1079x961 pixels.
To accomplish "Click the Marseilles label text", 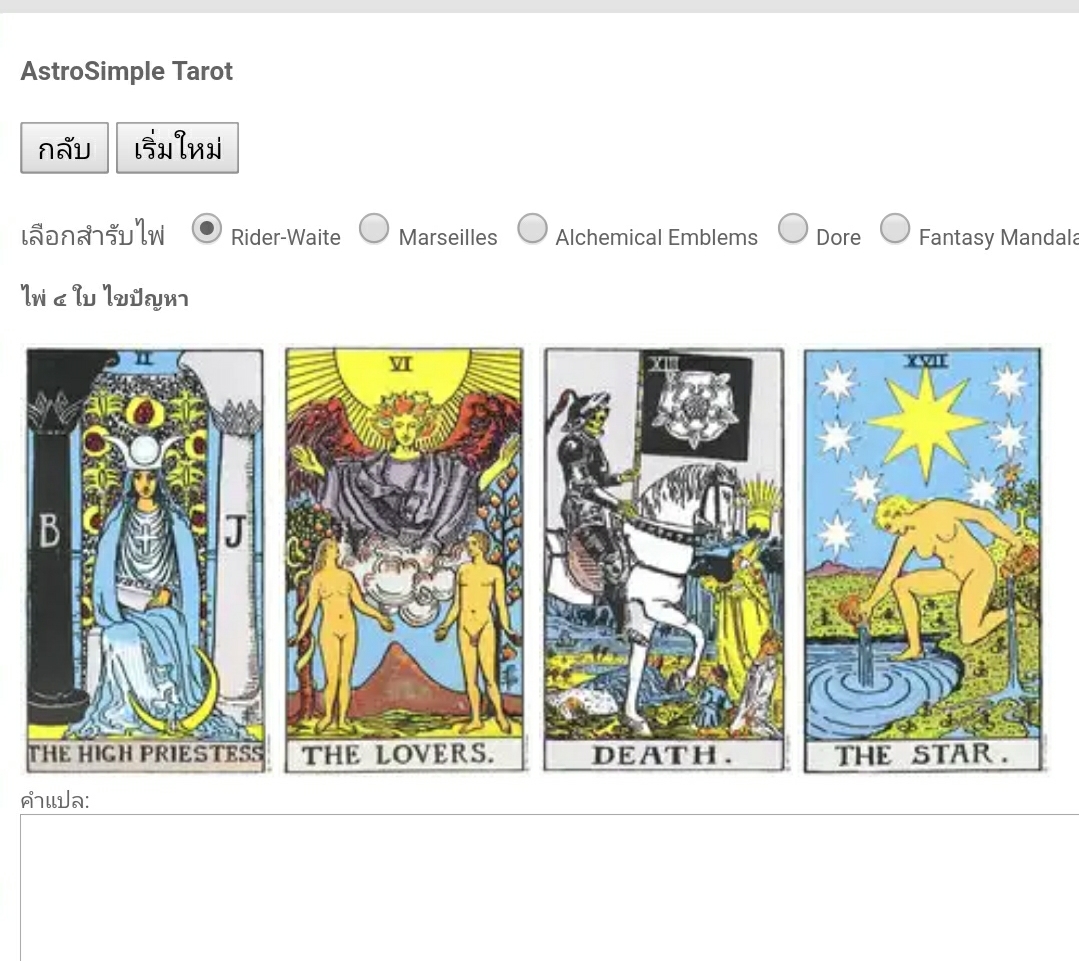I will (x=448, y=237).
